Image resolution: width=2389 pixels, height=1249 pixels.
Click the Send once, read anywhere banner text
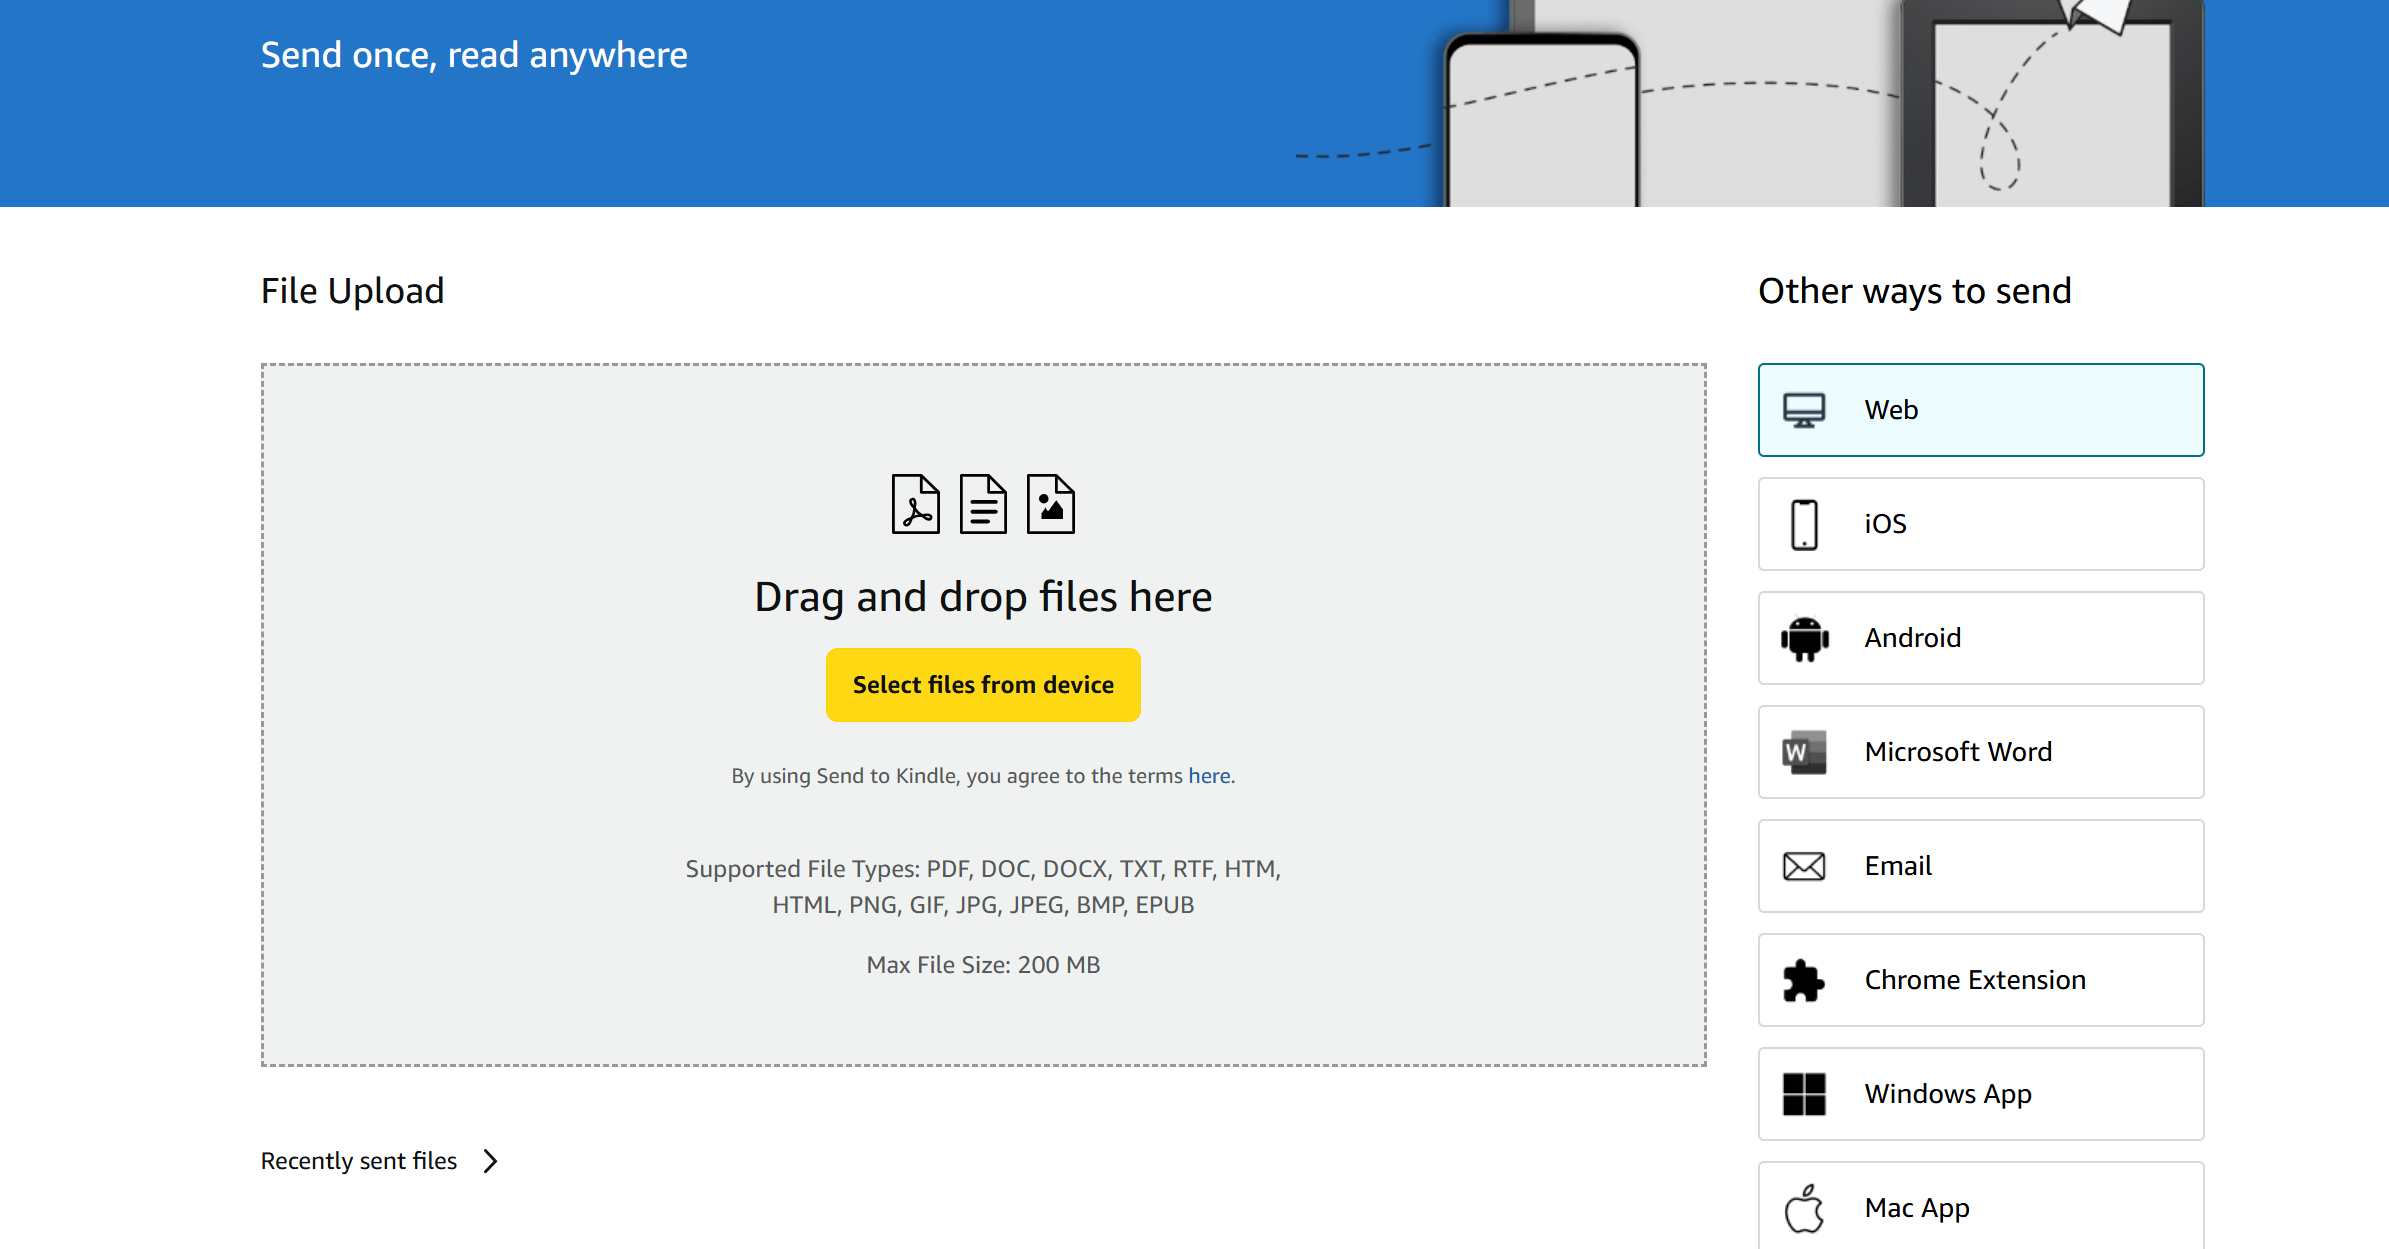pyautogui.click(x=474, y=55)
